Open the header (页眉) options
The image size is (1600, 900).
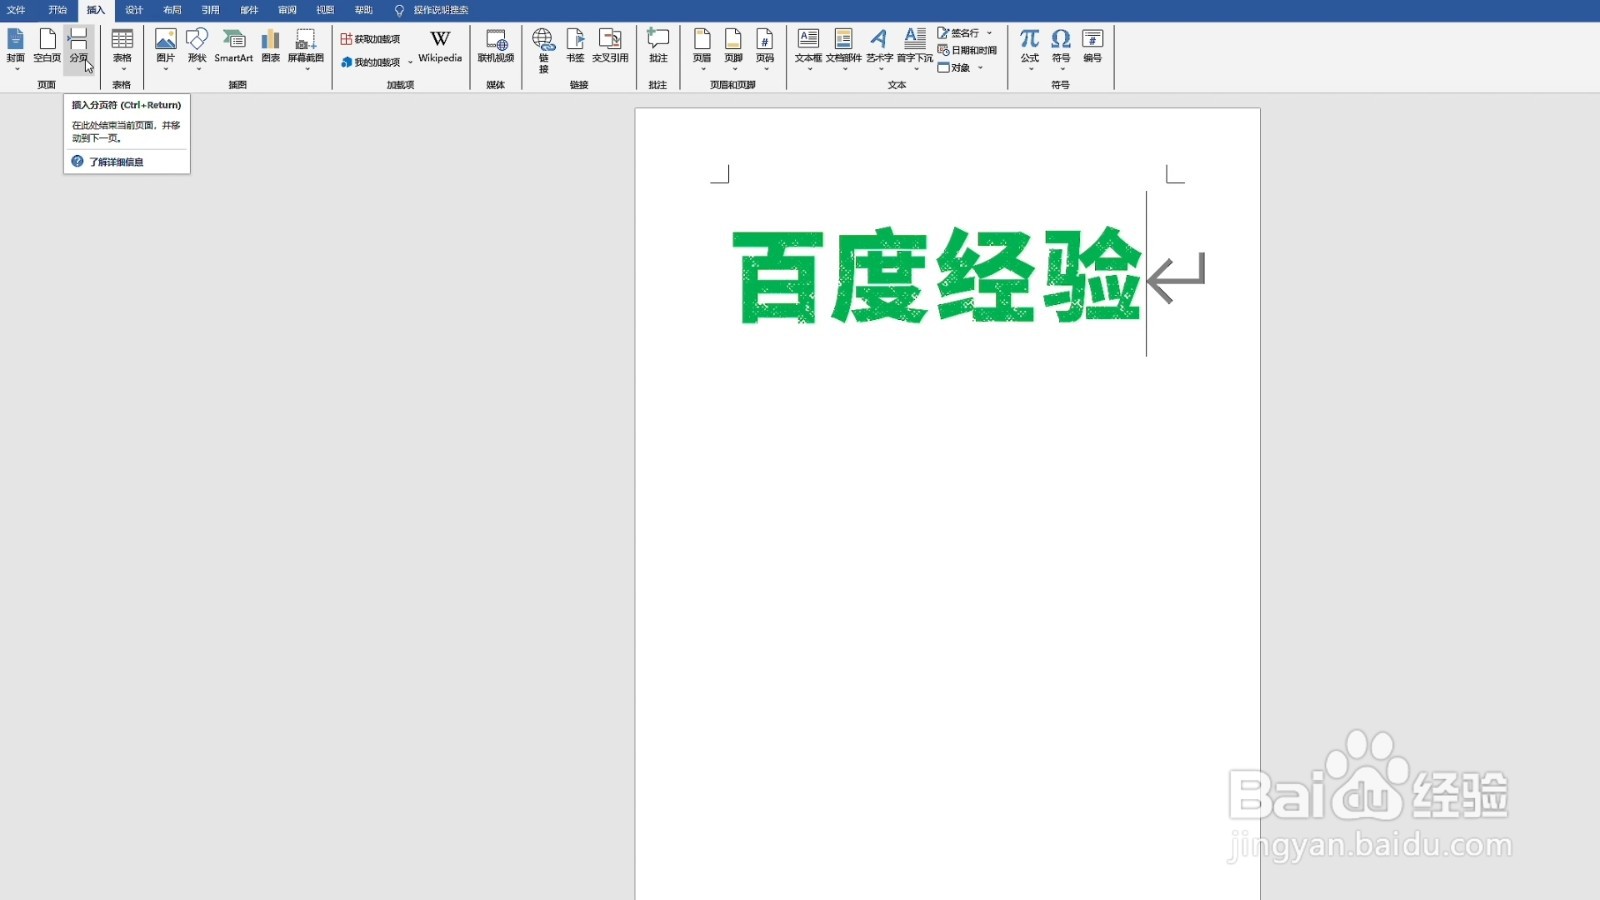tap(702, 48)
